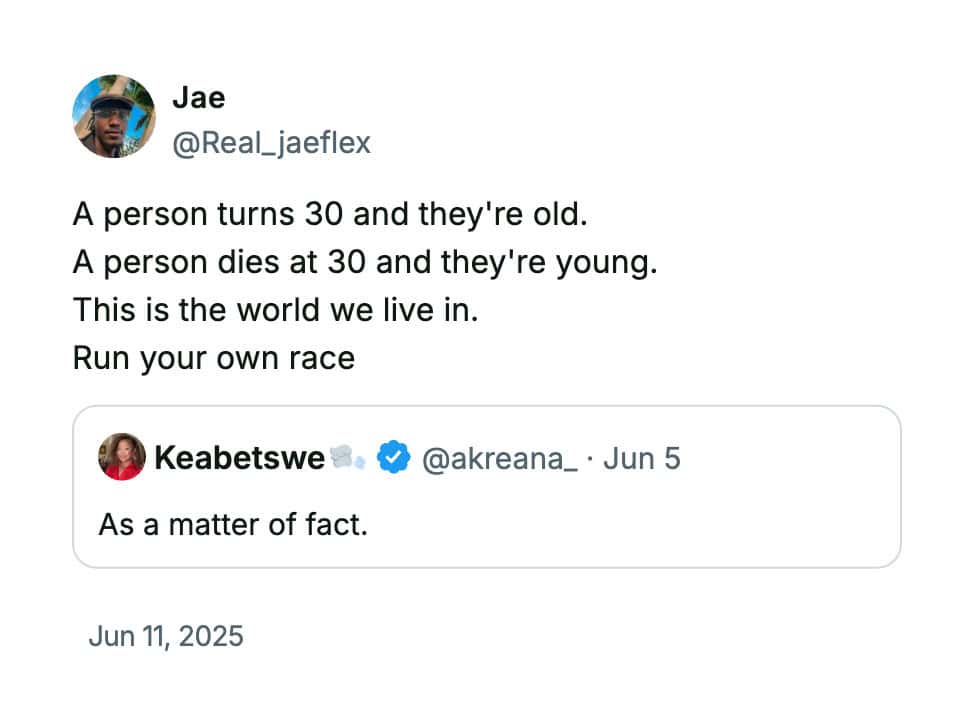Click Keabetswe's profile avatar in quoted tweet

122,456
